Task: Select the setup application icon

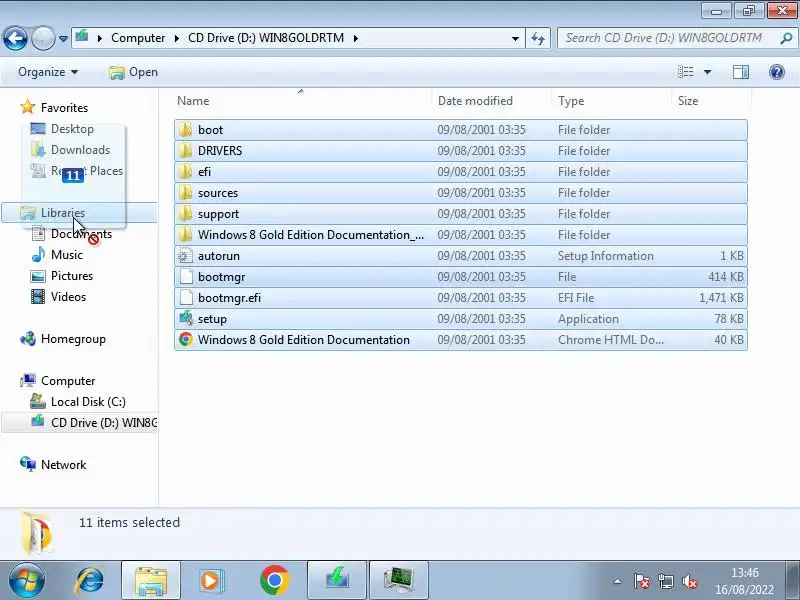Action: click(186, 318)
